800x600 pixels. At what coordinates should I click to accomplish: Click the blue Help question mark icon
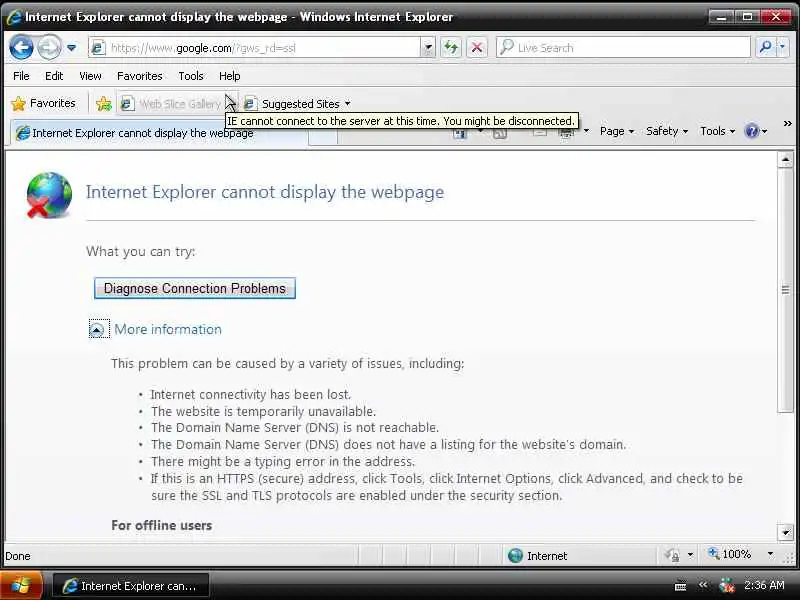coord(752,132)
